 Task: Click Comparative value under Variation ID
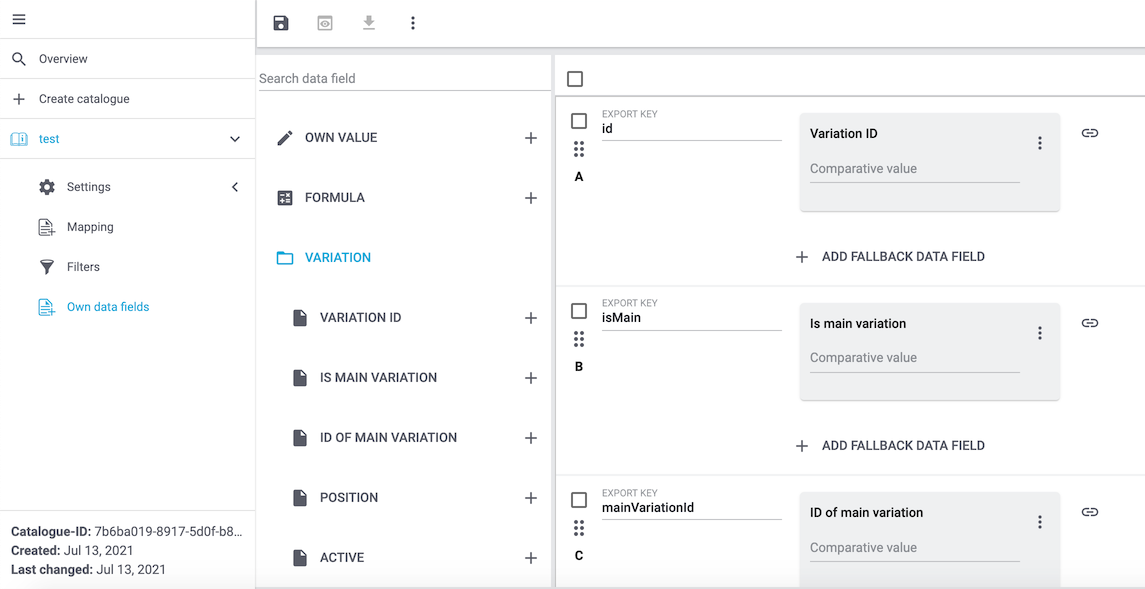[914, 169]
